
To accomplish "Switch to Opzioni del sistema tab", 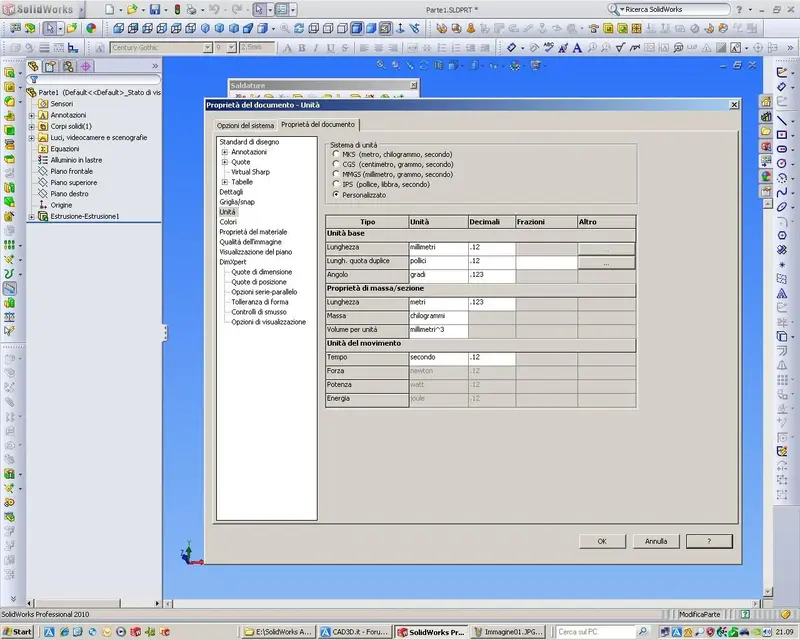I will pos(245,126).
